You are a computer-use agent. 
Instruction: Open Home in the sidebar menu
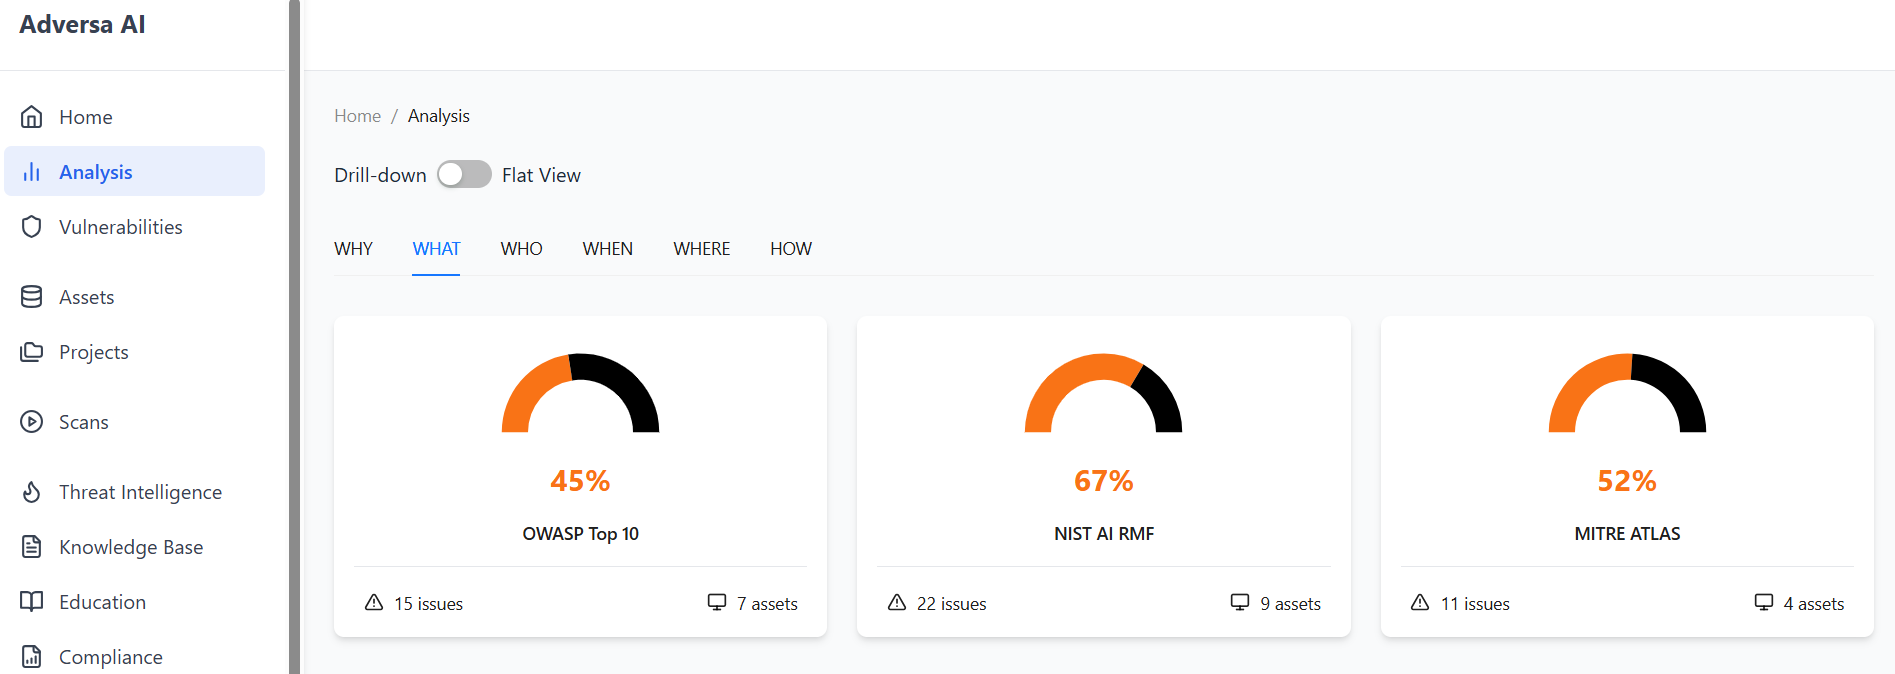135,117
